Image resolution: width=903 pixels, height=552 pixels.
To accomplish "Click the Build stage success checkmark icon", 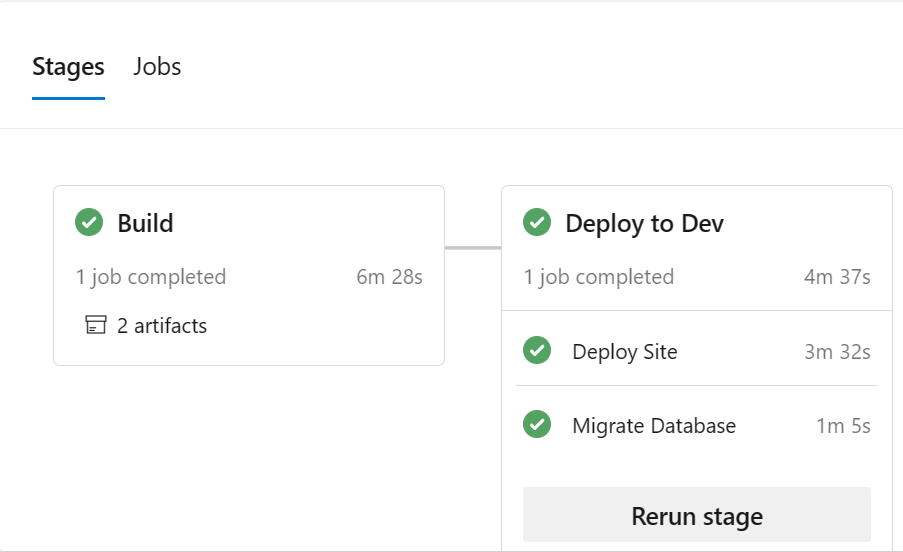I will point(89,222).
